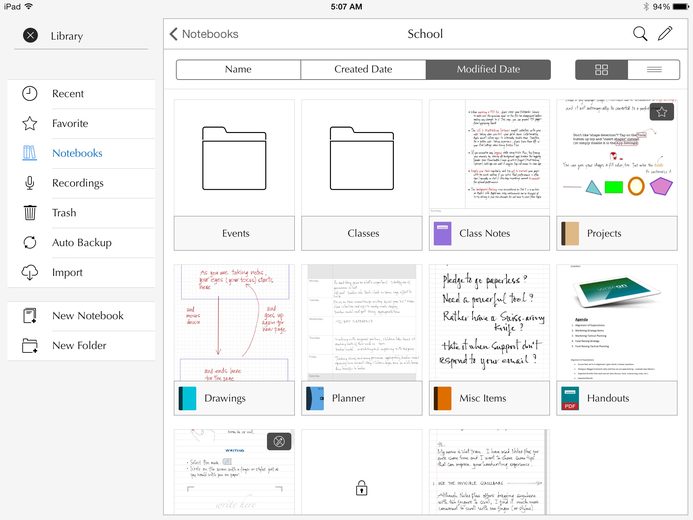The width and height of the screenshot is (693, 520).
Task: Sort by Modified Date
Action: (x=488, y=69)
